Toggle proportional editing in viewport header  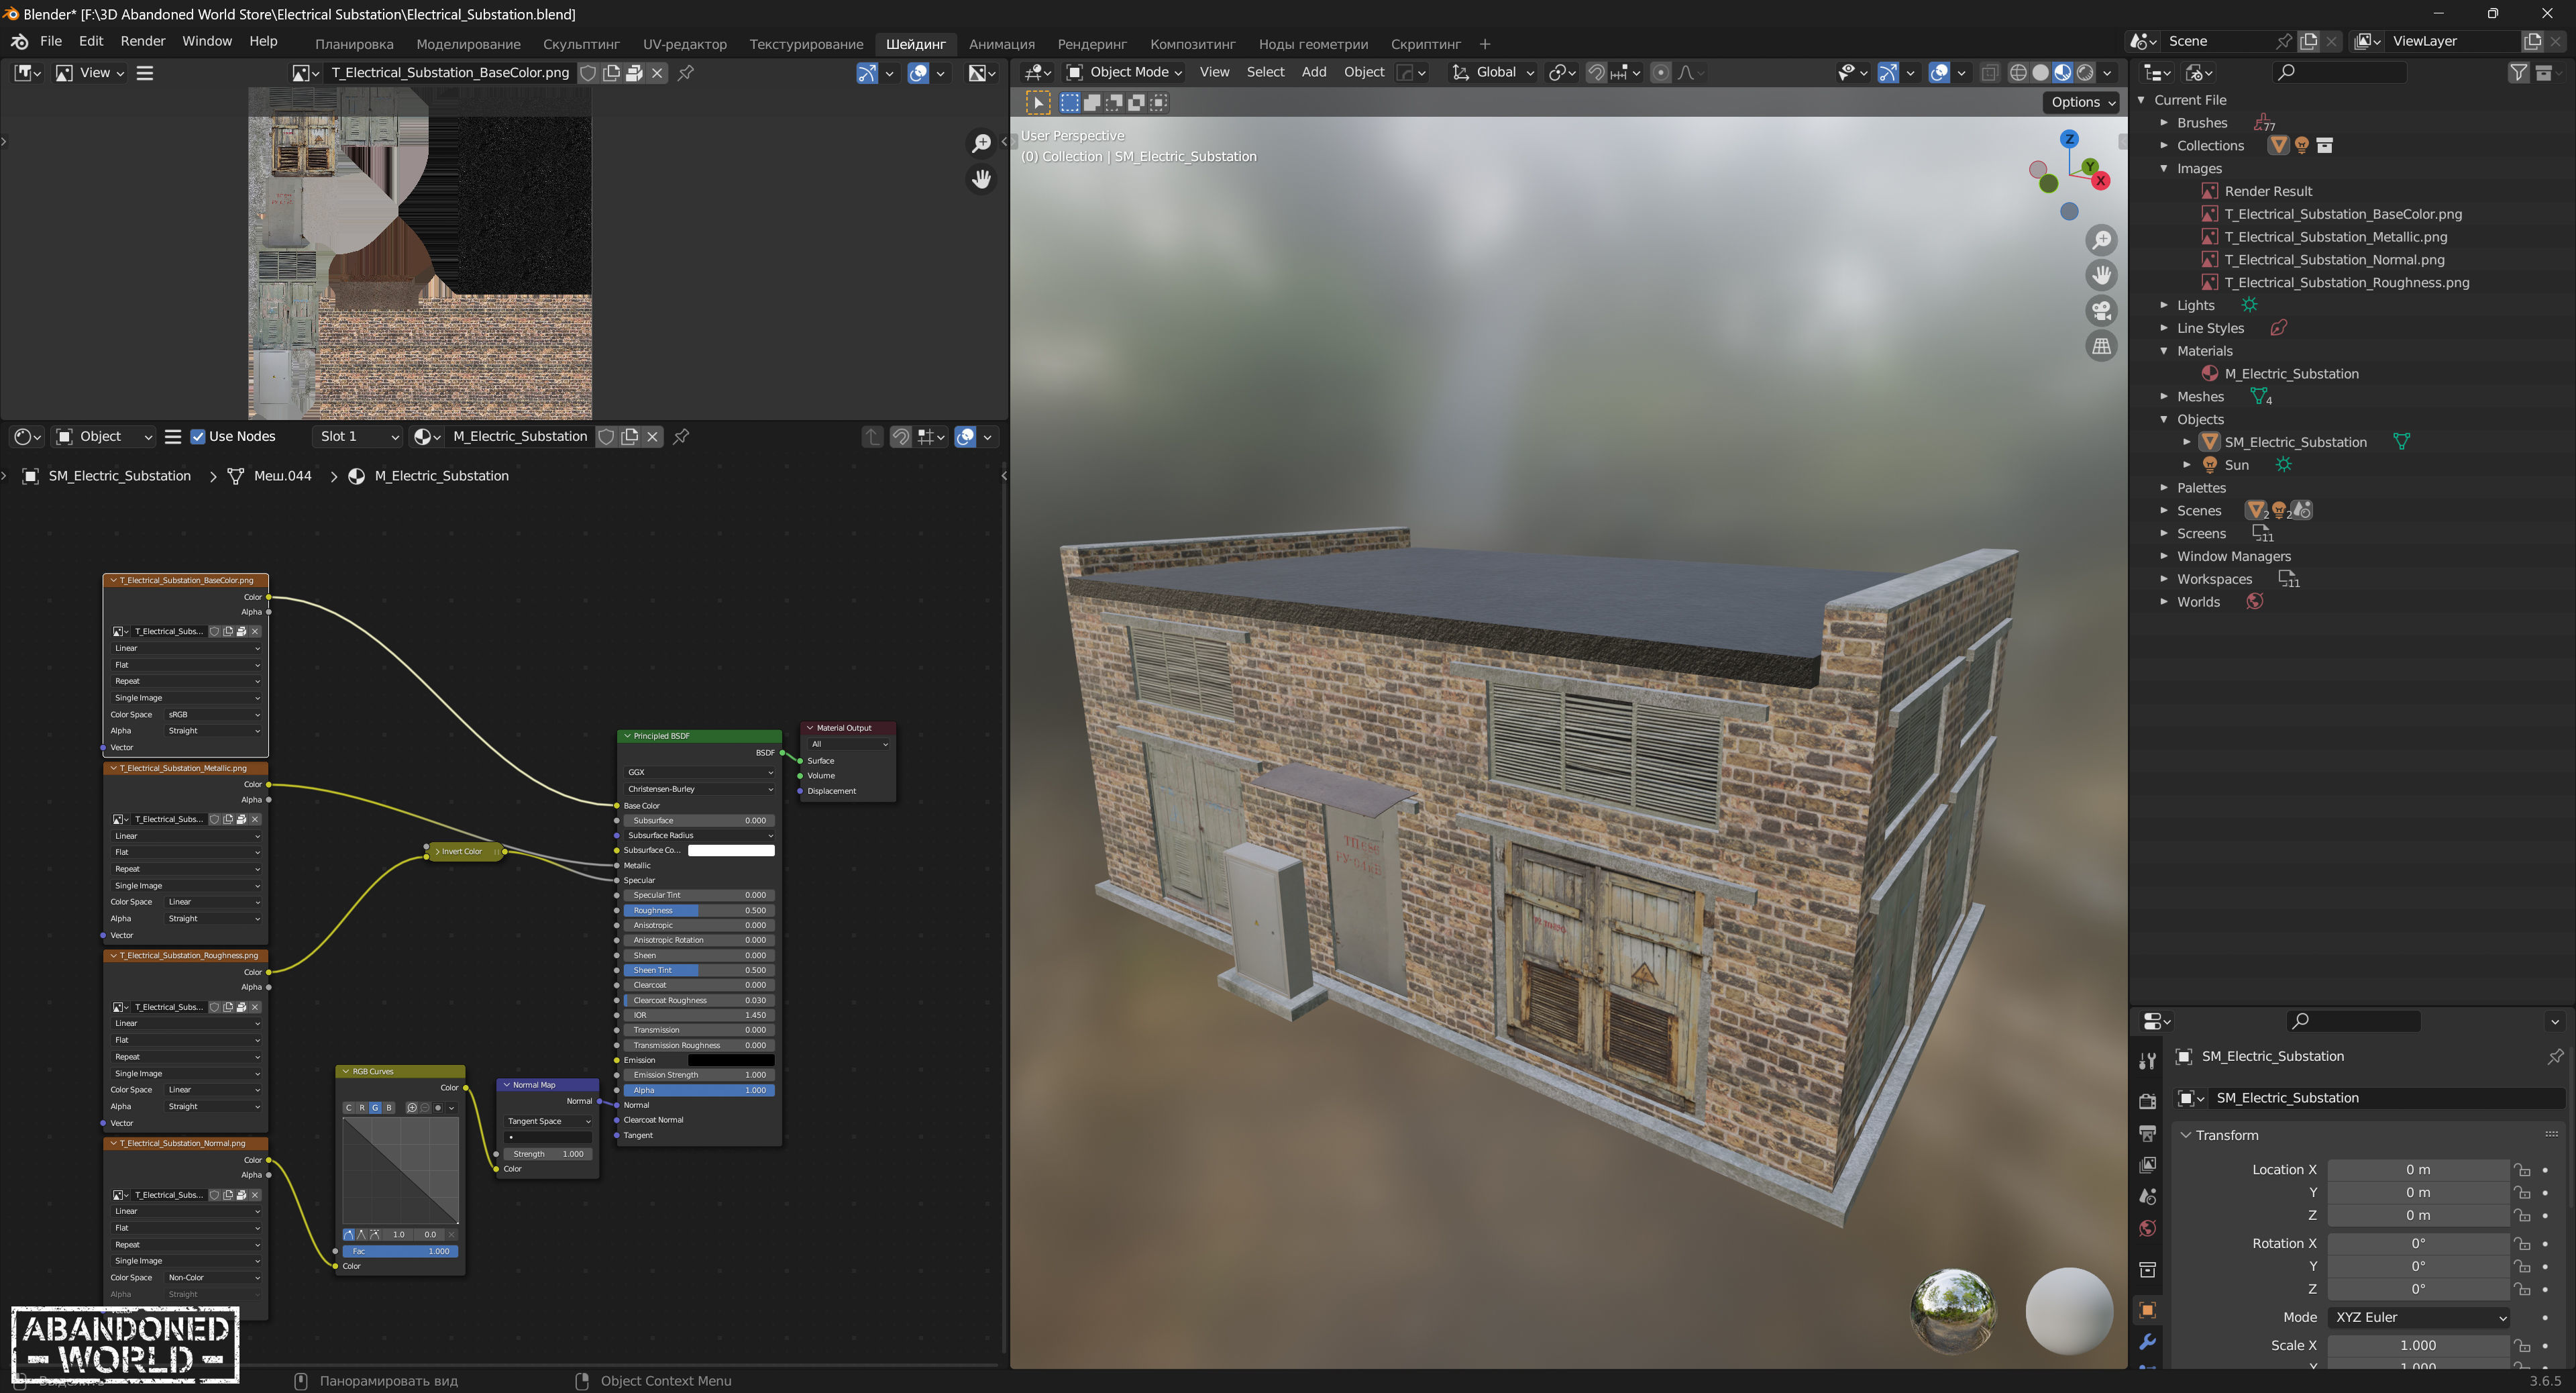pos(1660,72)
